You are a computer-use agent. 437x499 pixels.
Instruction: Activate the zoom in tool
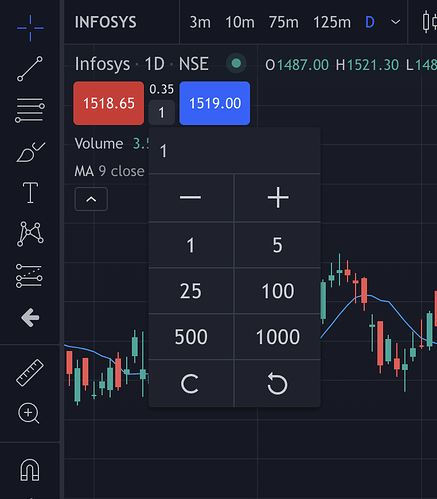pos(29,413)
